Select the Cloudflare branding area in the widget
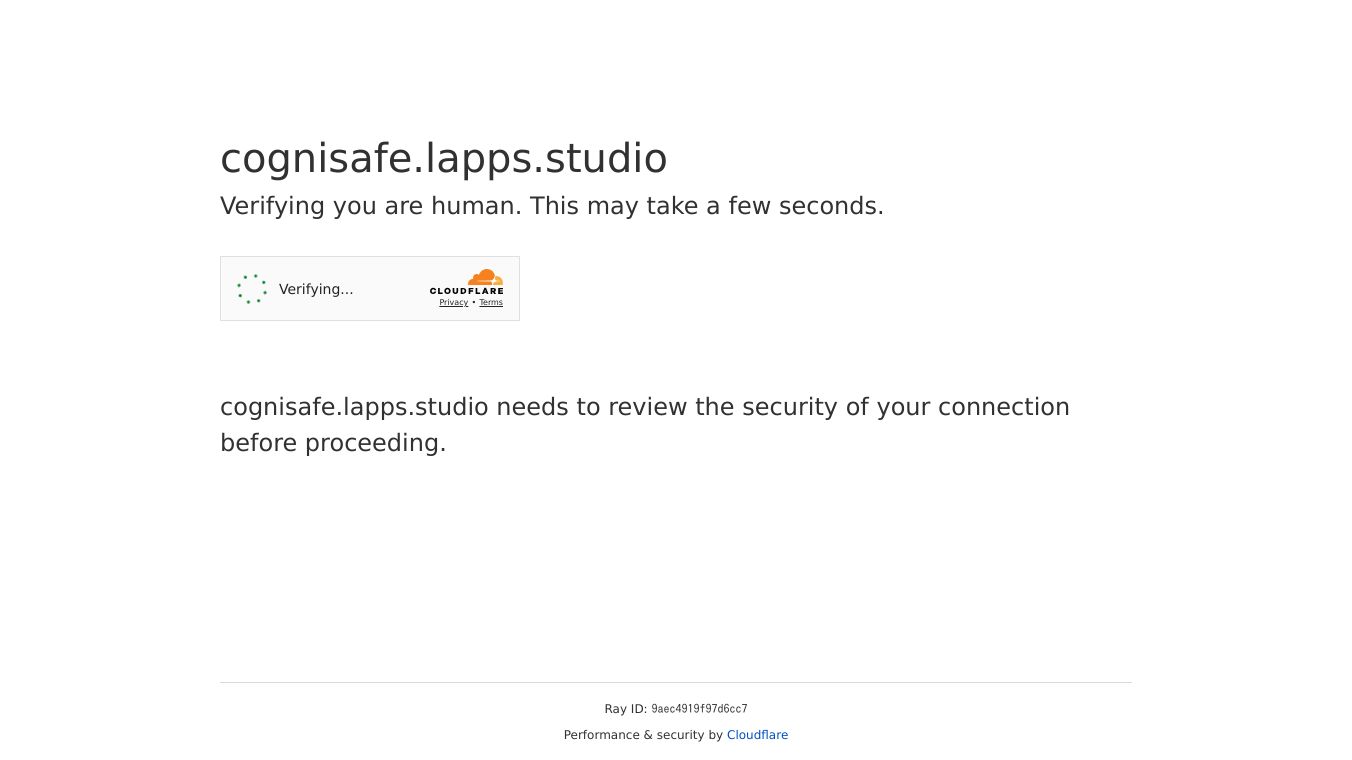 tap(467, 288)
